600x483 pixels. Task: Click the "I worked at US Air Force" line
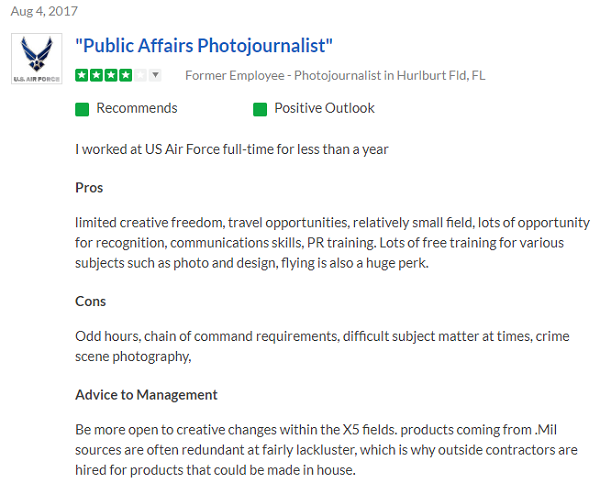click(x=231, y=150)
